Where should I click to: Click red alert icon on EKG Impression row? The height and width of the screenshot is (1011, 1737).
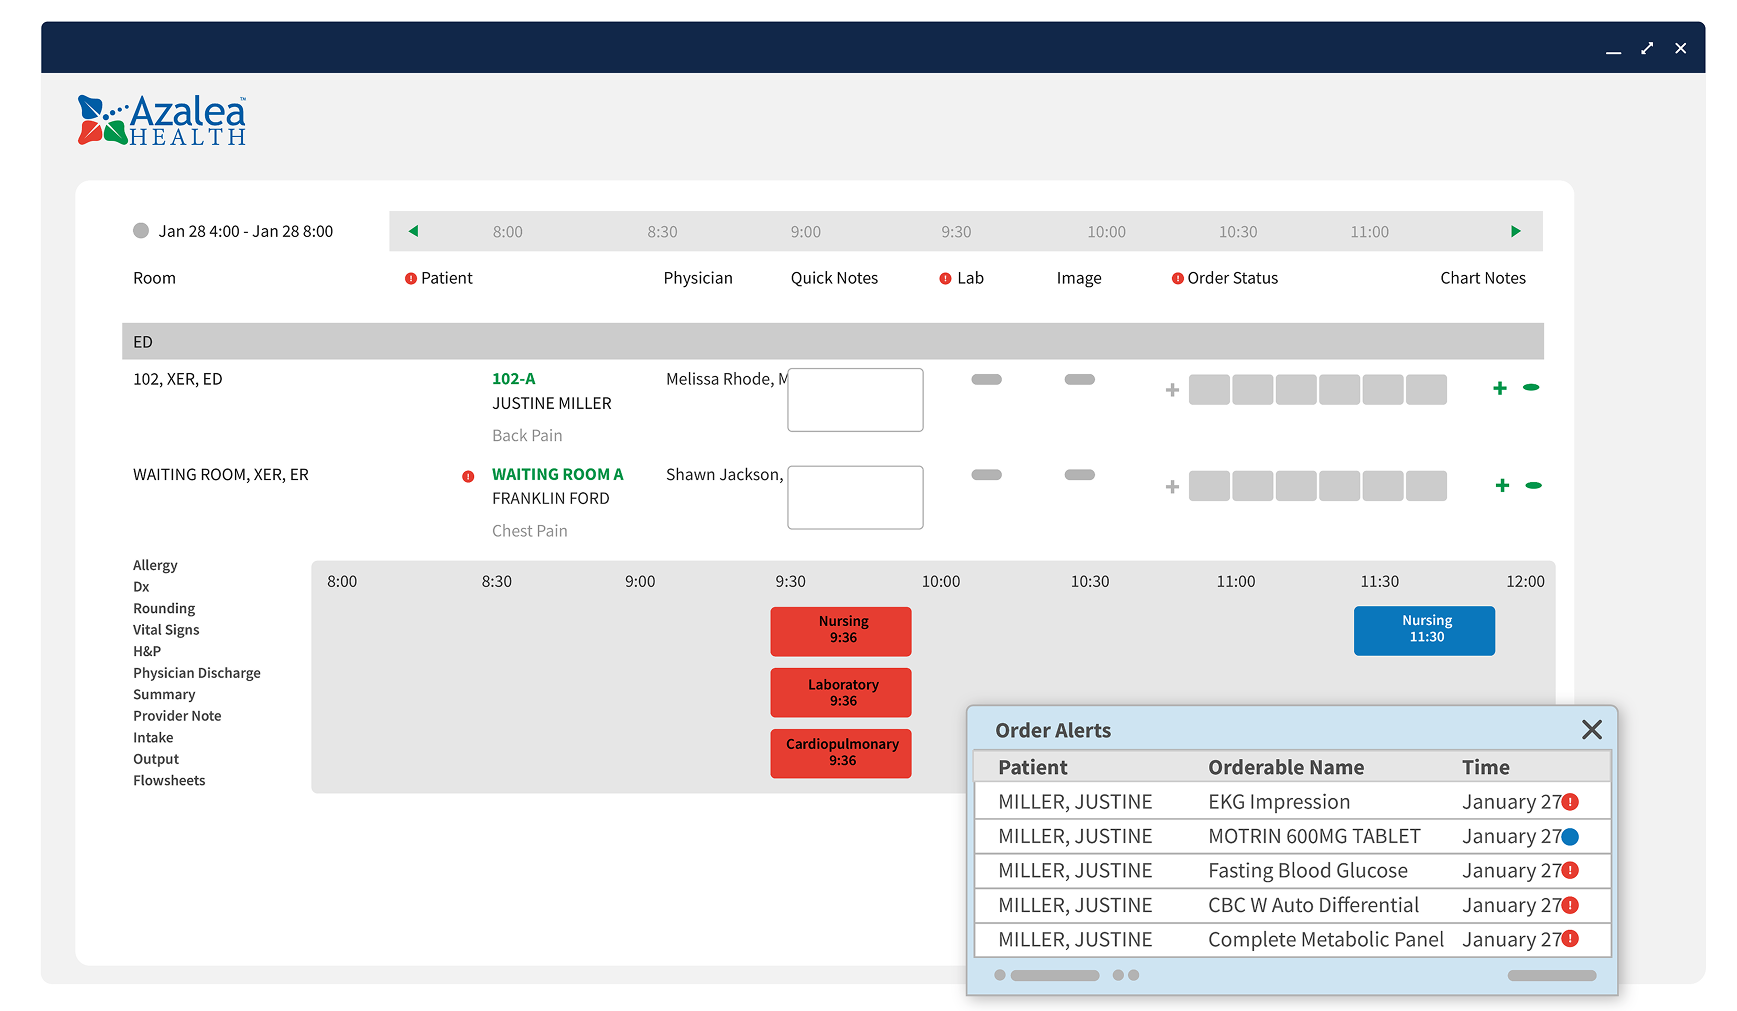(x=1570, y=802)
